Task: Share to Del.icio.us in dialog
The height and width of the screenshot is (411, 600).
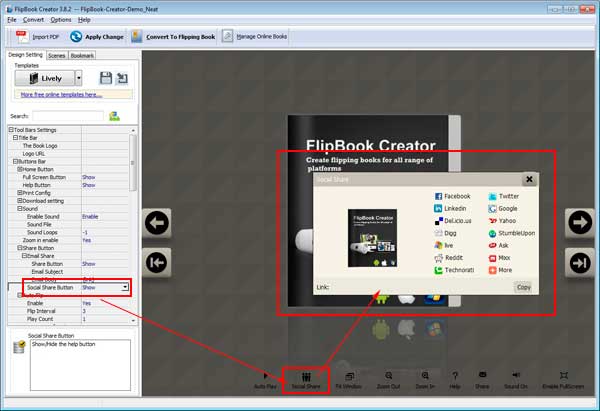Action: pos(453,221)
